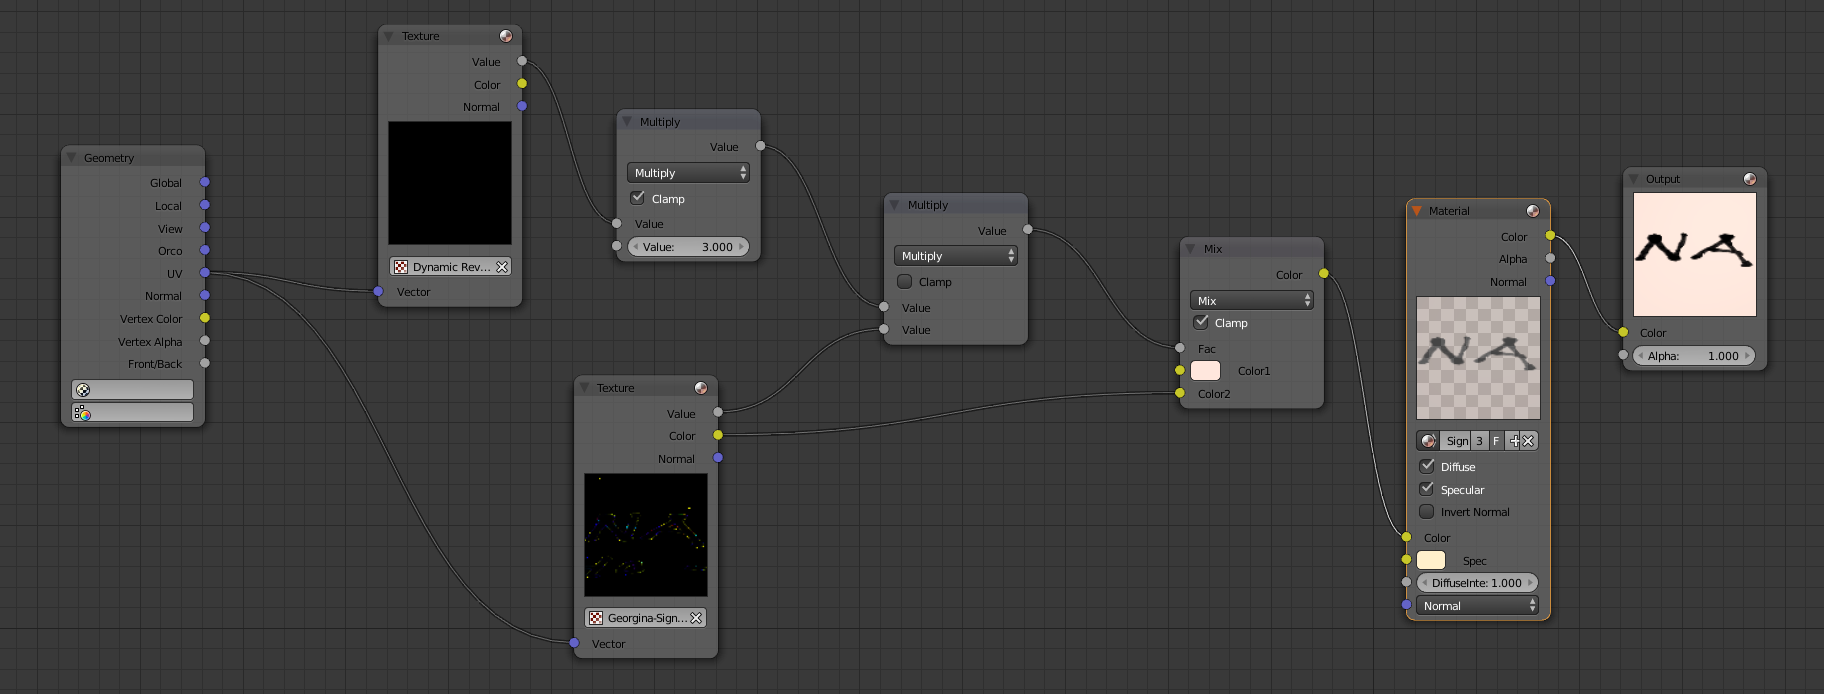
Task: Open operation dropdown on first Multiply node
Action: [688, 173]
